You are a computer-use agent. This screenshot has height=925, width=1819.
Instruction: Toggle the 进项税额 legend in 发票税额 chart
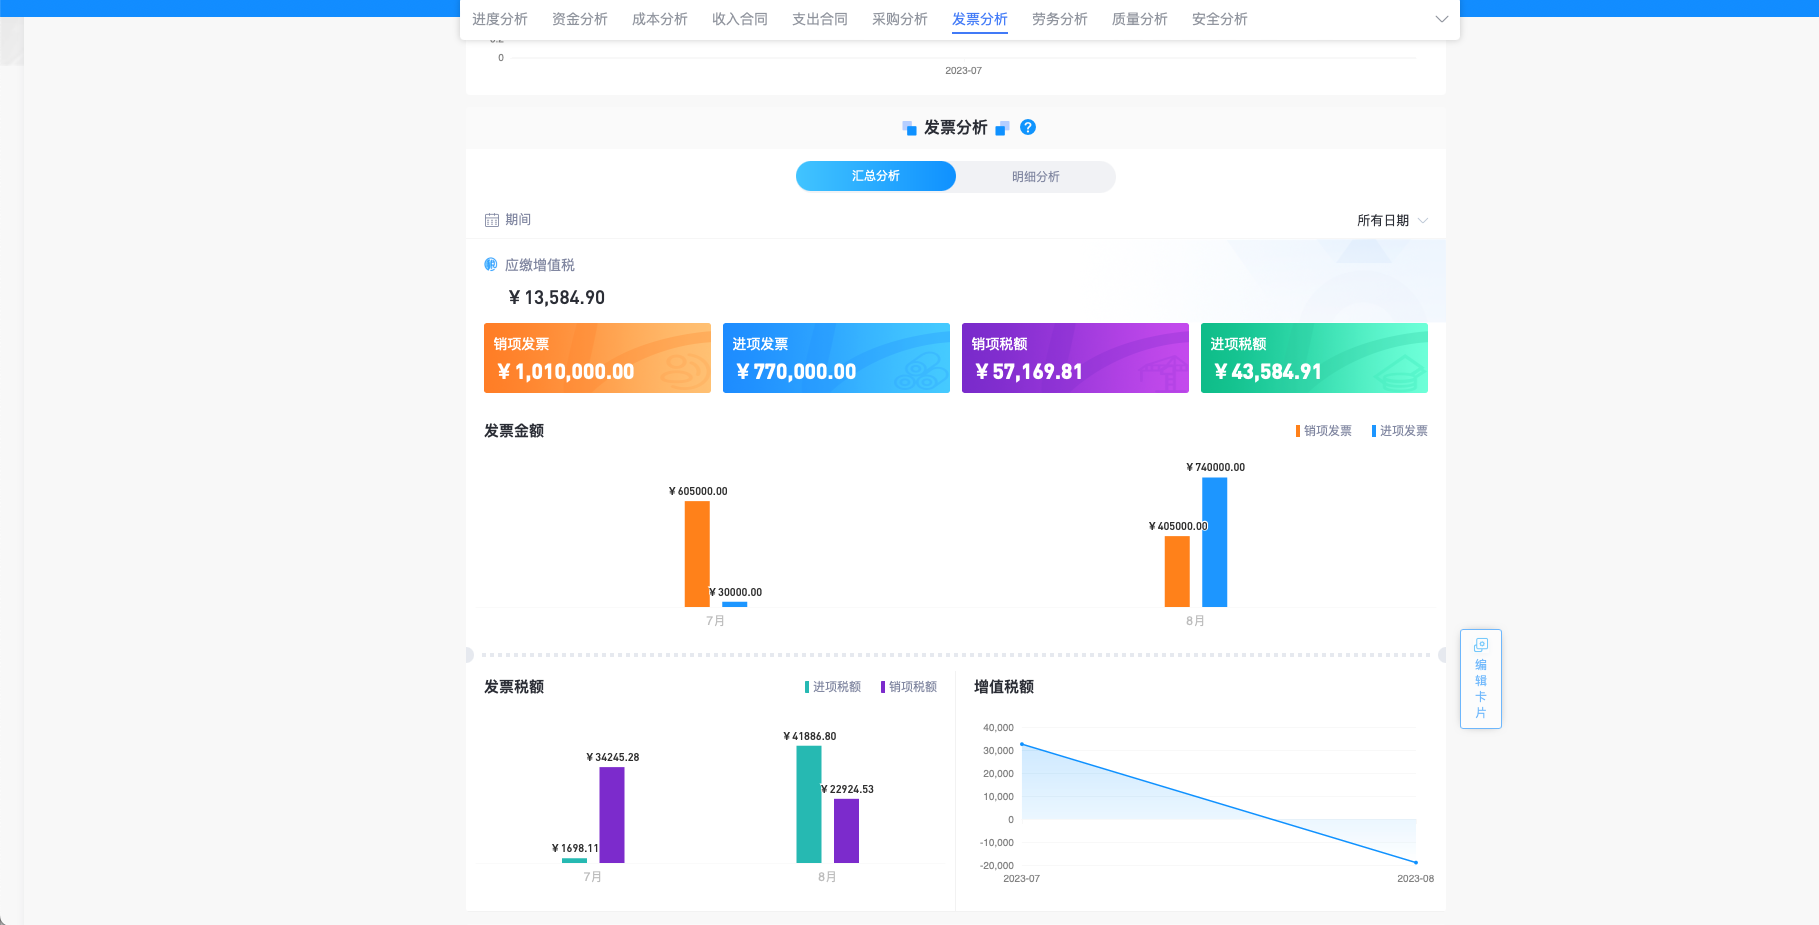(x=832, y=686)
